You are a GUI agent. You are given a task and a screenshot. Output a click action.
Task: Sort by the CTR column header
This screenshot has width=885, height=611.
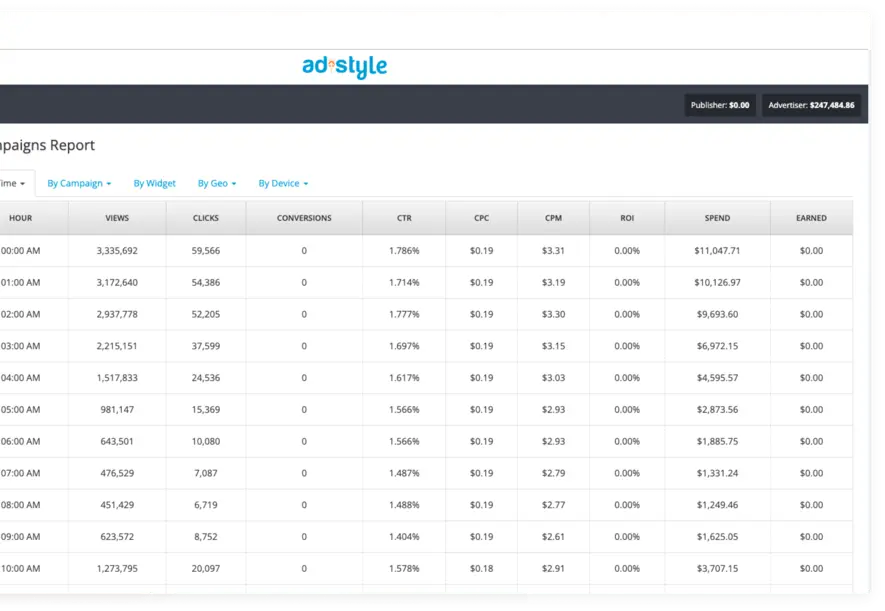pos(404,218)
